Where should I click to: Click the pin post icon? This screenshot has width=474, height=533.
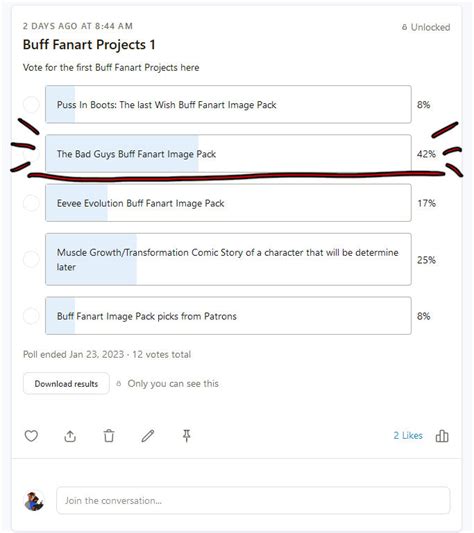[x=186, y=436]
